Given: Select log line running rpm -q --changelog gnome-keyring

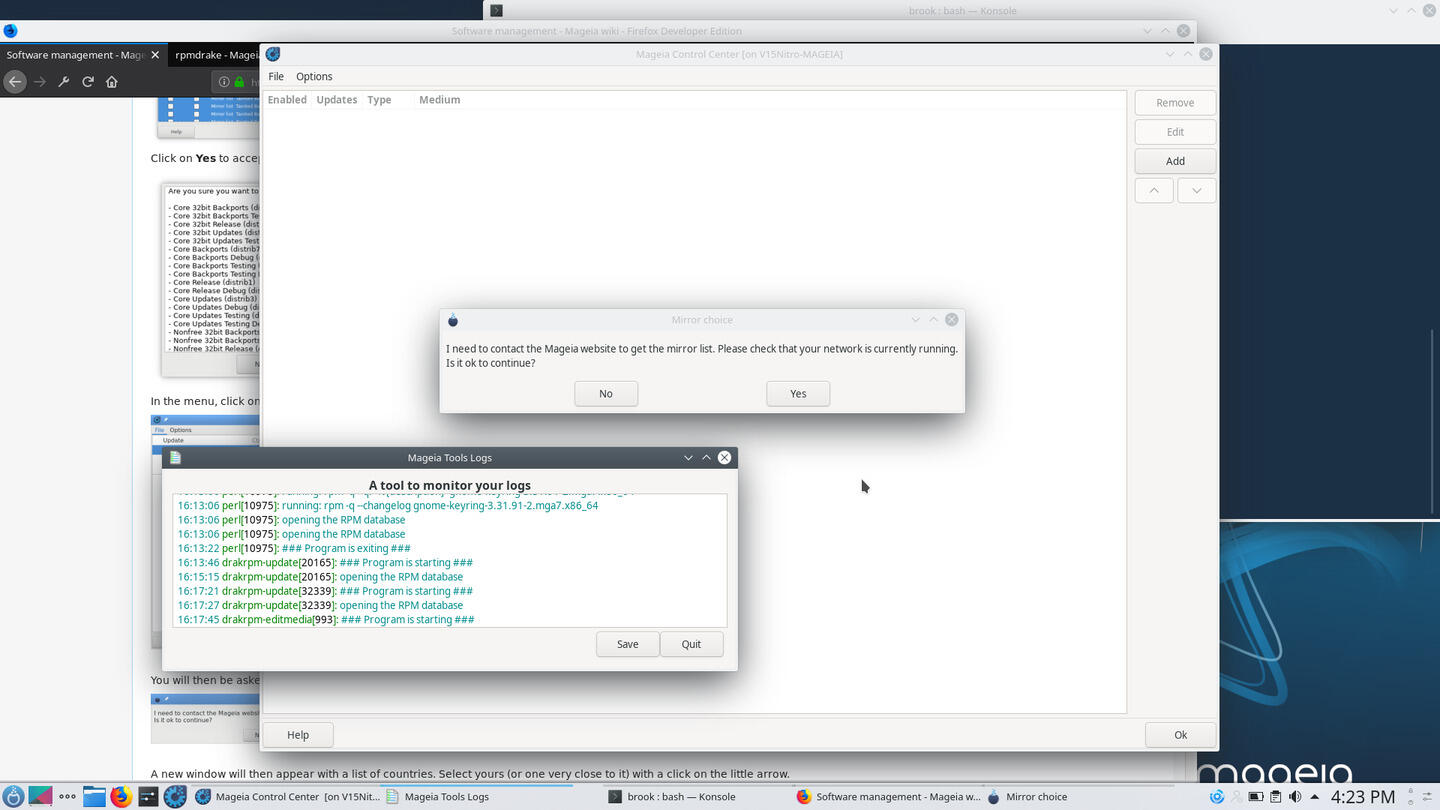Looking at the screenshot, I should [388, 506].
